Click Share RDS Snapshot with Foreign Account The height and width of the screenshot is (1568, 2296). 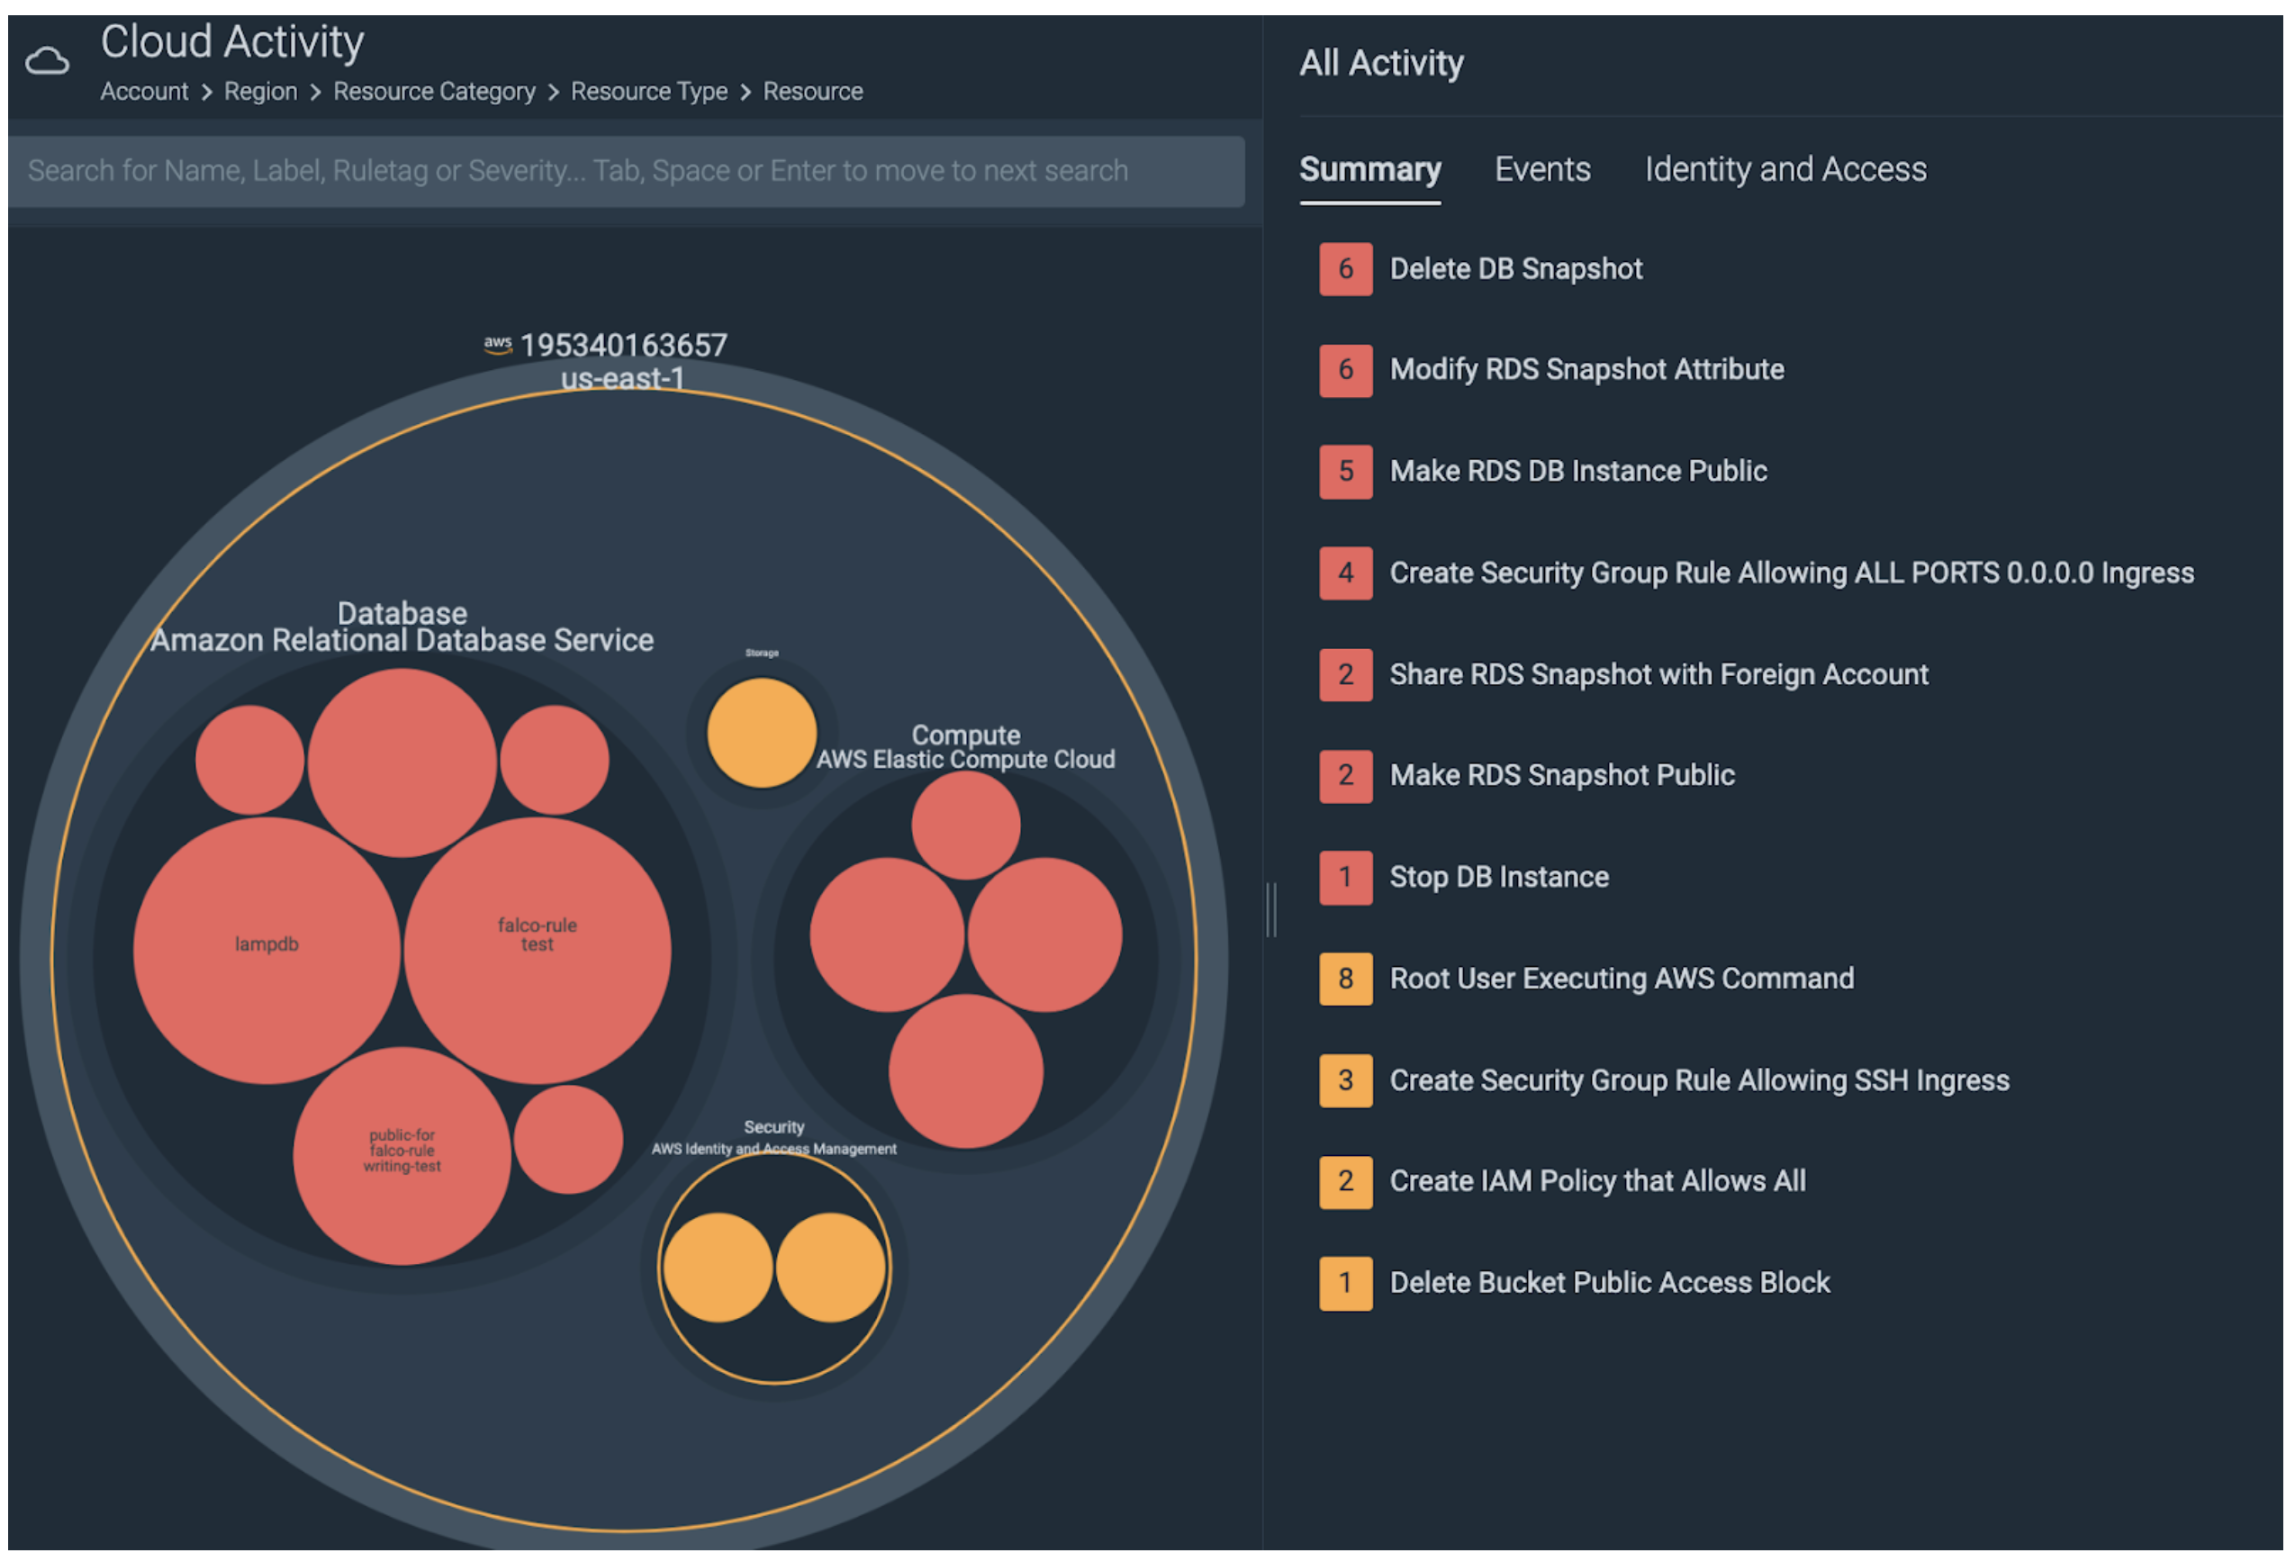tap(1658, 675)
